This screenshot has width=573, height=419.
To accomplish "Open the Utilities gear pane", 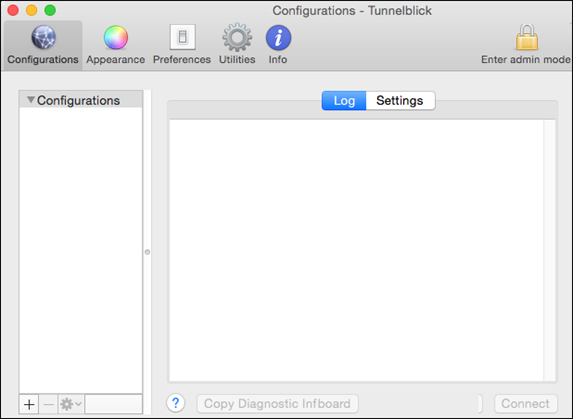I will tap(237, 45).
